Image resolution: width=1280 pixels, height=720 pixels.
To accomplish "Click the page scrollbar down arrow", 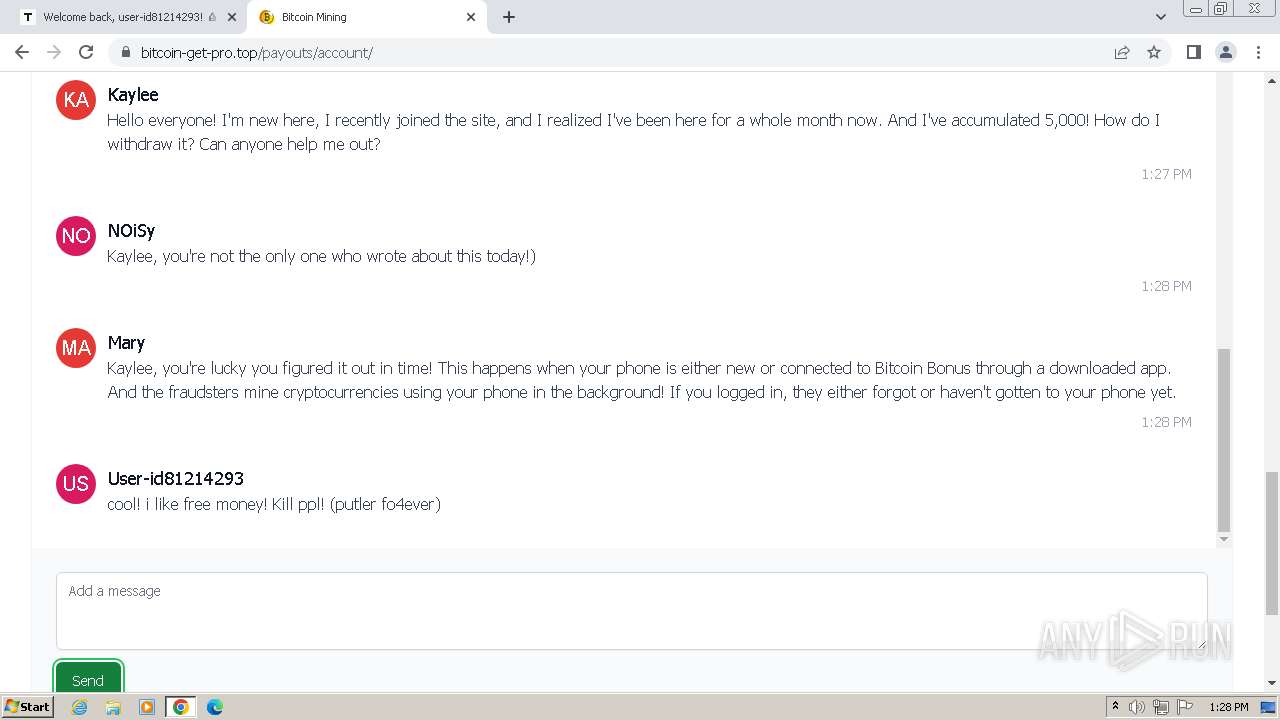I will (x=1272, y=683).
